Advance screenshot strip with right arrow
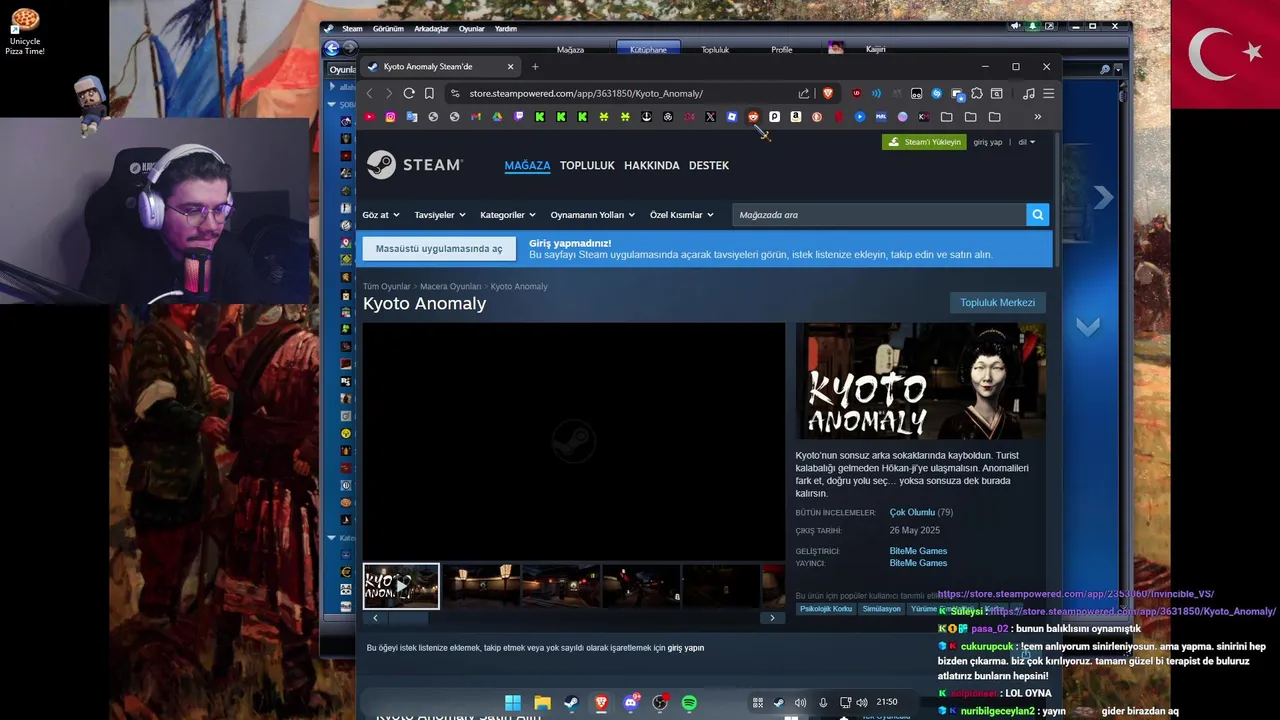 pos(772,618)
